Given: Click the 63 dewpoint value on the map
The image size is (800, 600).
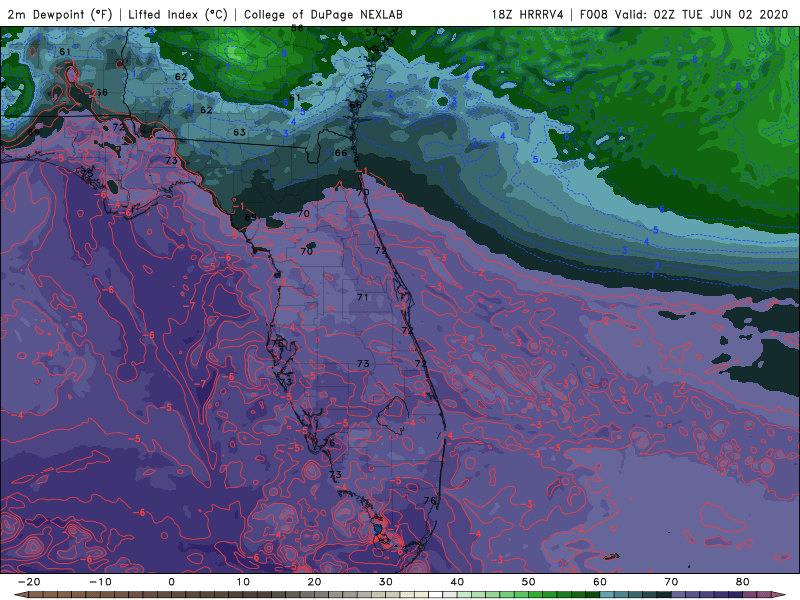Looking at the screenshot, I should (239, 132).
